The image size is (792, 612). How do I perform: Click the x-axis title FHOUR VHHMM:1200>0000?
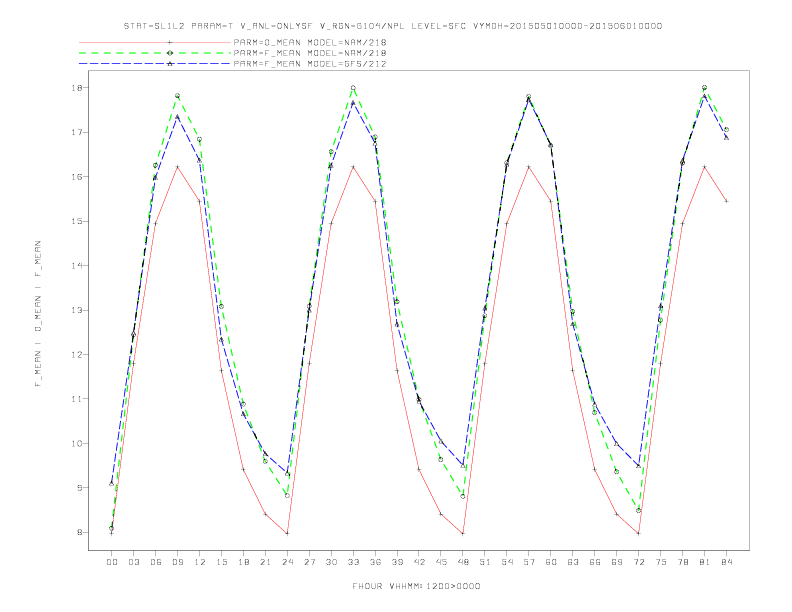point(416,586)
